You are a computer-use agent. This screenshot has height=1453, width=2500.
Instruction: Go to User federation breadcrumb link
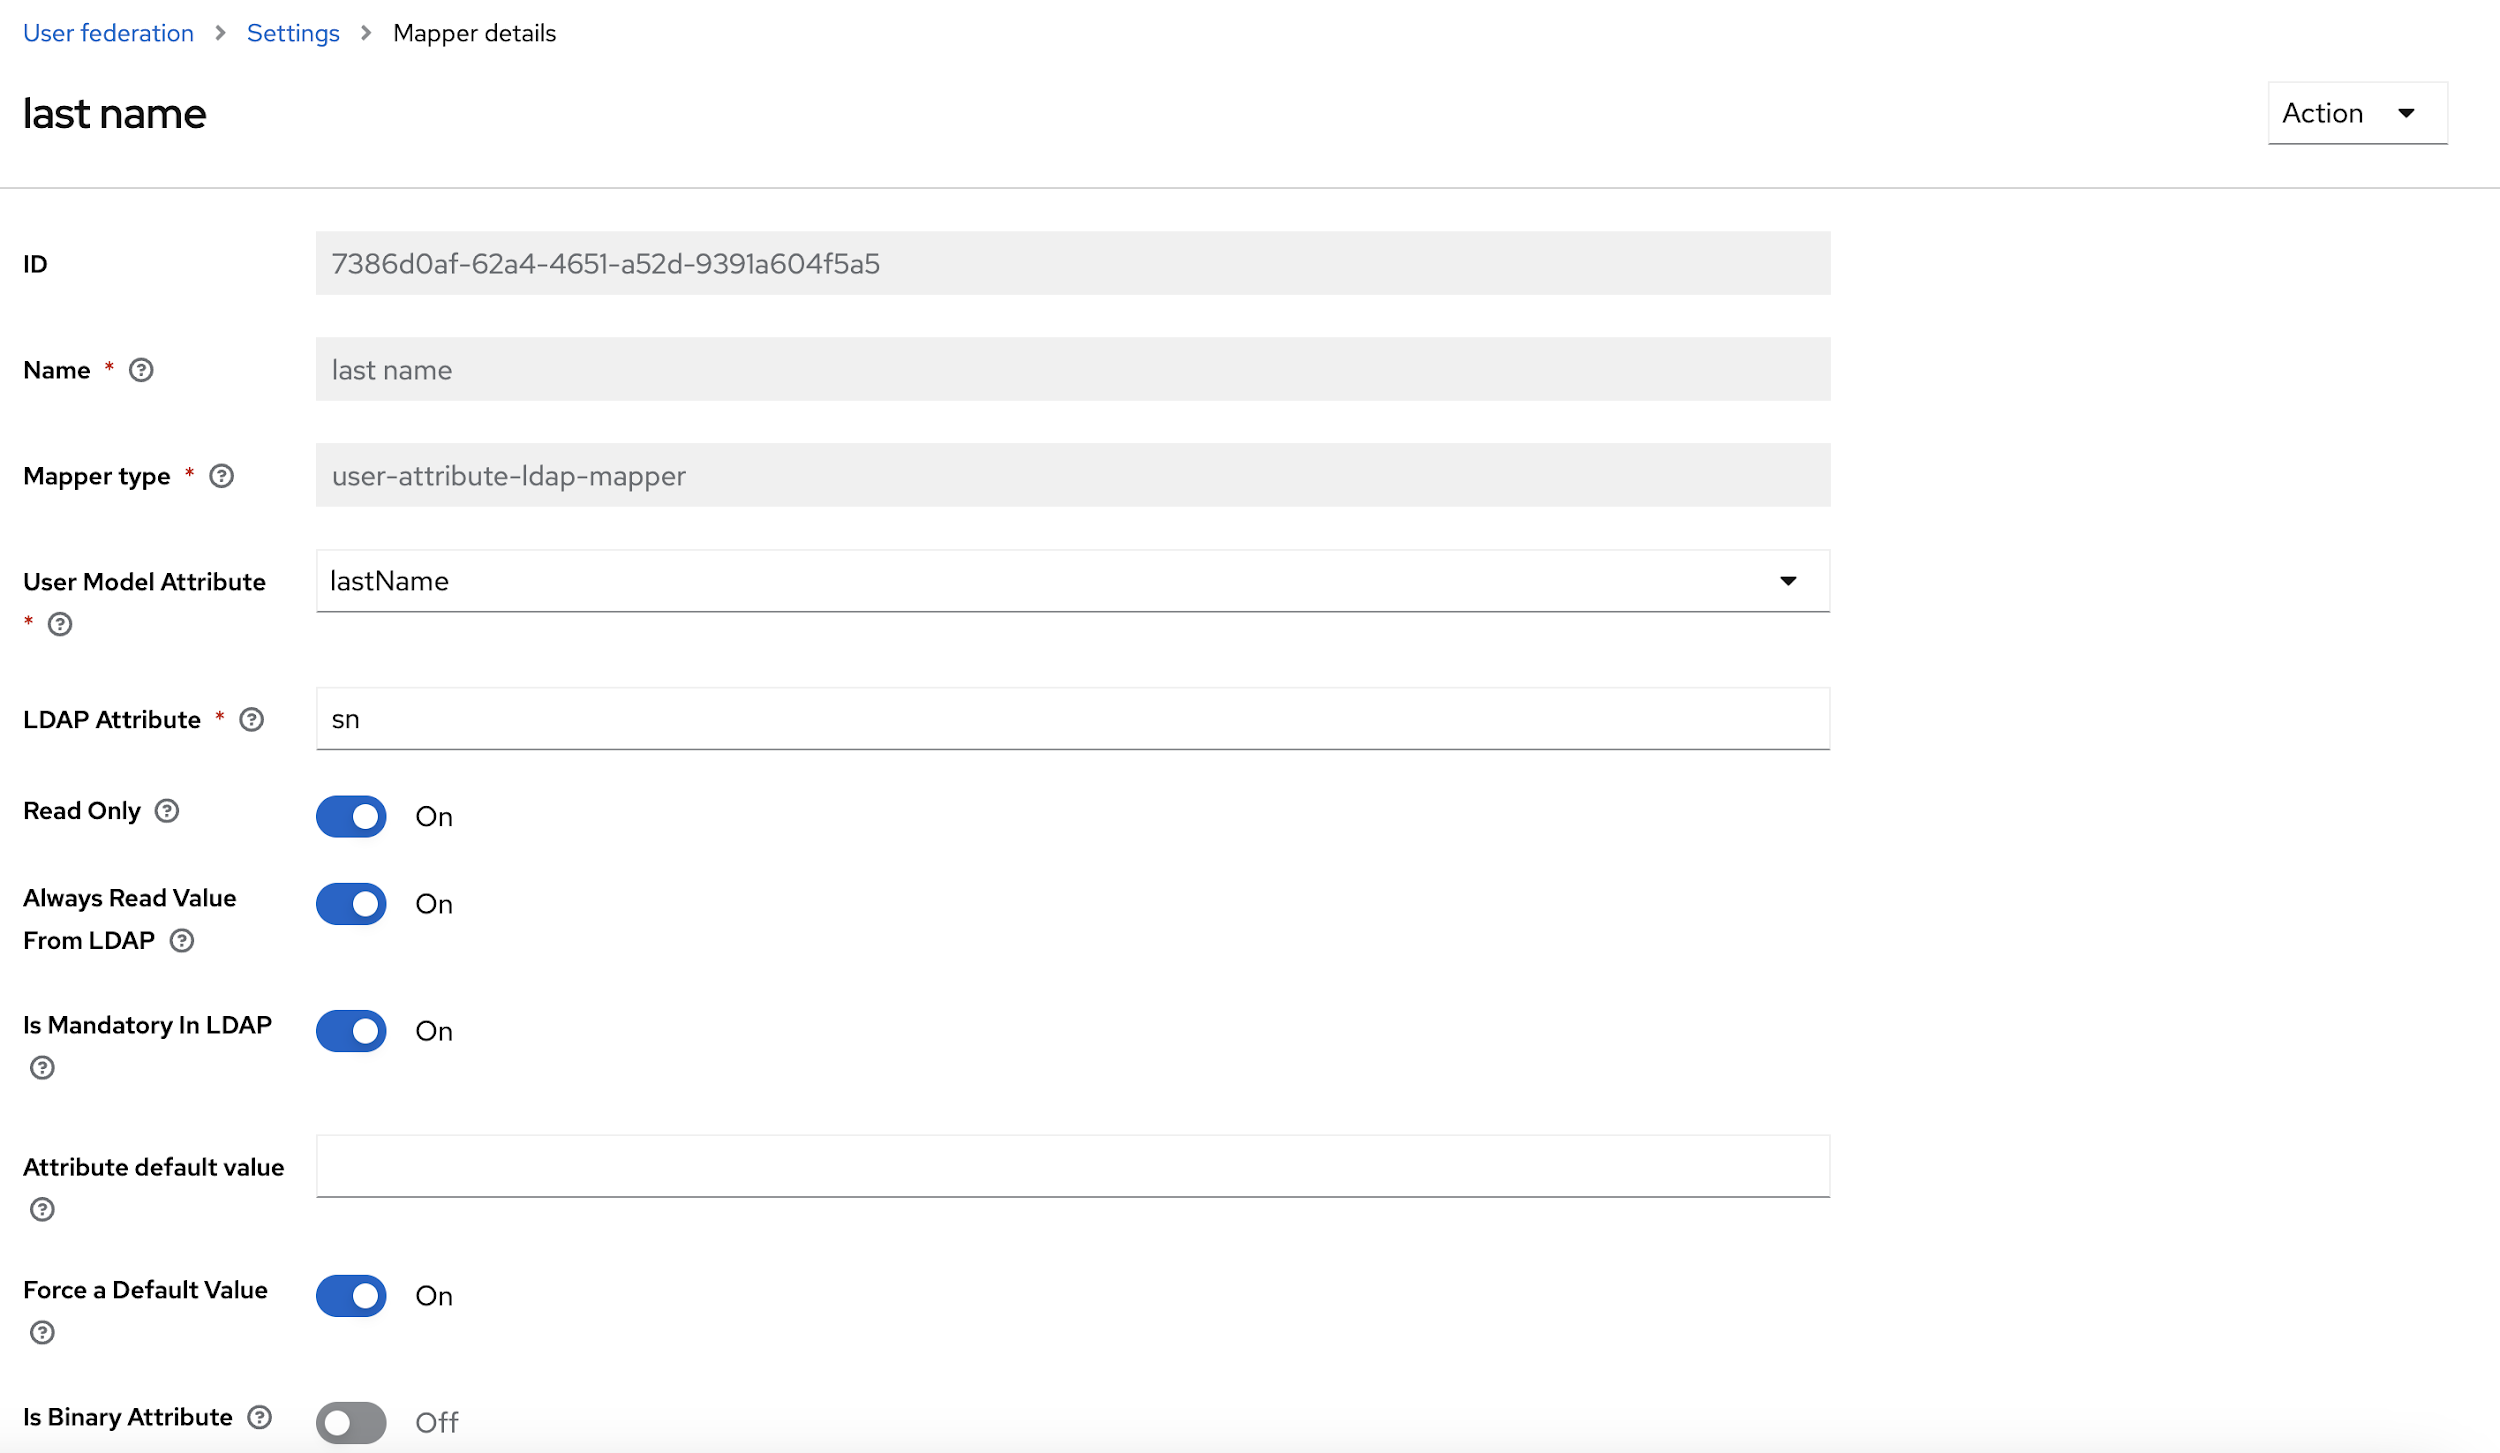[108, 33]
